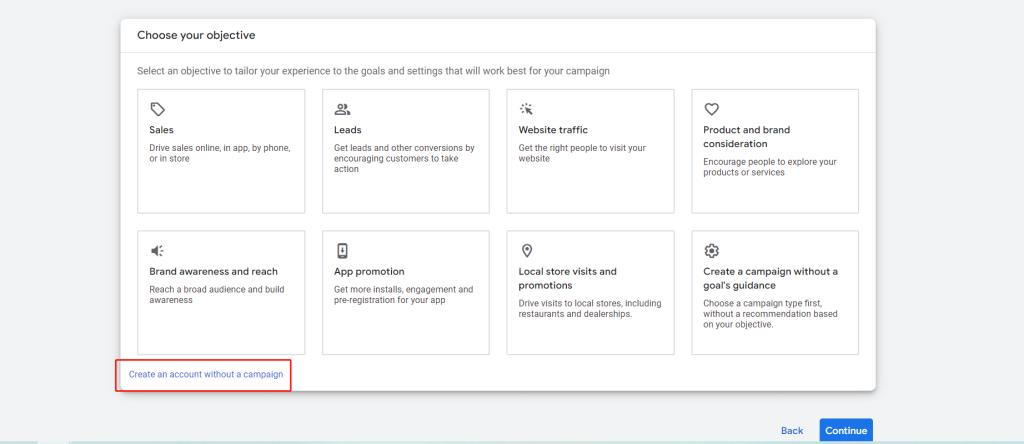The width and height of the screenshot is (1024, 444).
Task: Click the heart icon for Product and brand consideration
Action: (711, 109)
